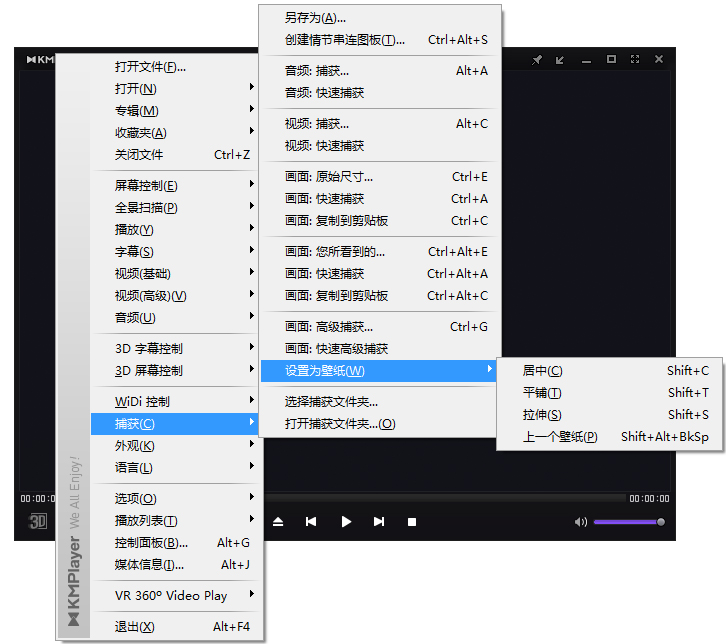This screenshot has height=644, width=726.
Task: Click the compact mode arrow icon
Action: coord(560,60)
